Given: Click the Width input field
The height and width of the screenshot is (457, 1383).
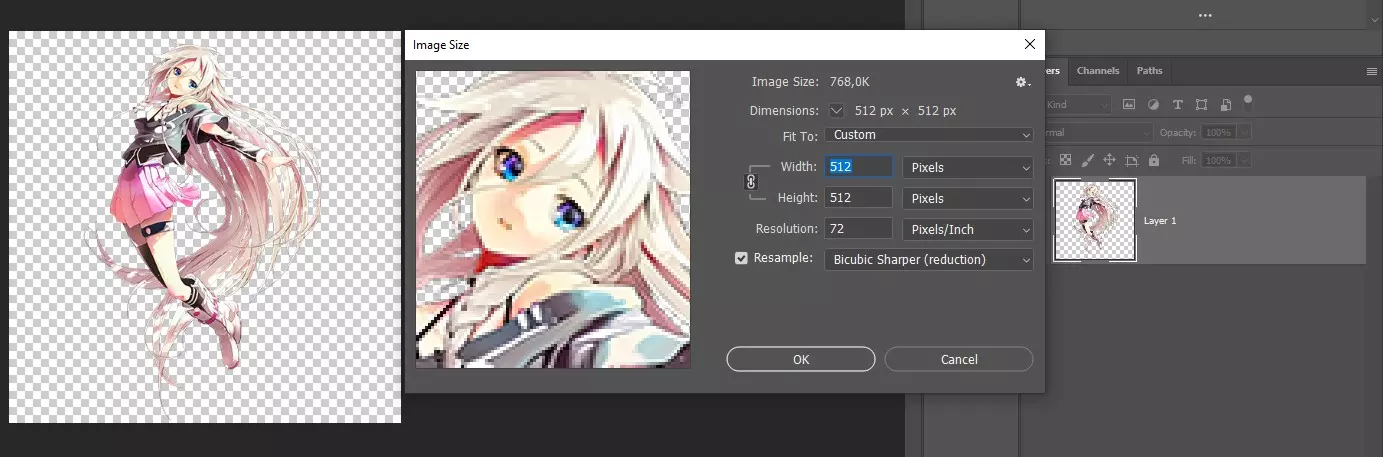Looking at the screenshot, I should tap(858, 167).
